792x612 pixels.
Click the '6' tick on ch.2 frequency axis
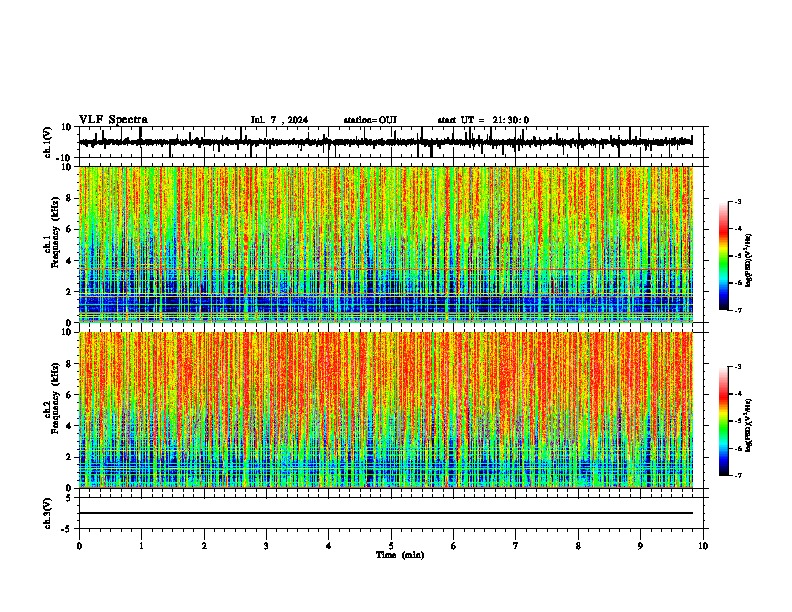point(70,395)
